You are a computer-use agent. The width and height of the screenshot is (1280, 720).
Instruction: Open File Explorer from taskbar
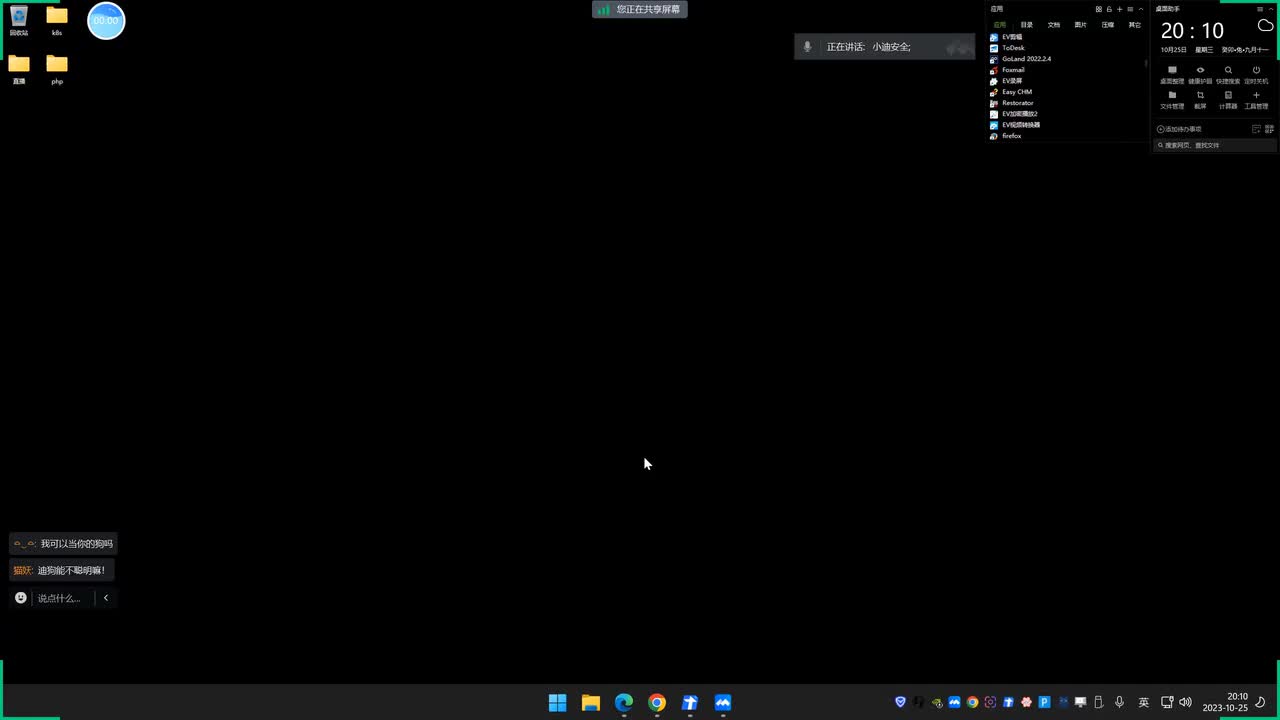(x=591, y=703)
